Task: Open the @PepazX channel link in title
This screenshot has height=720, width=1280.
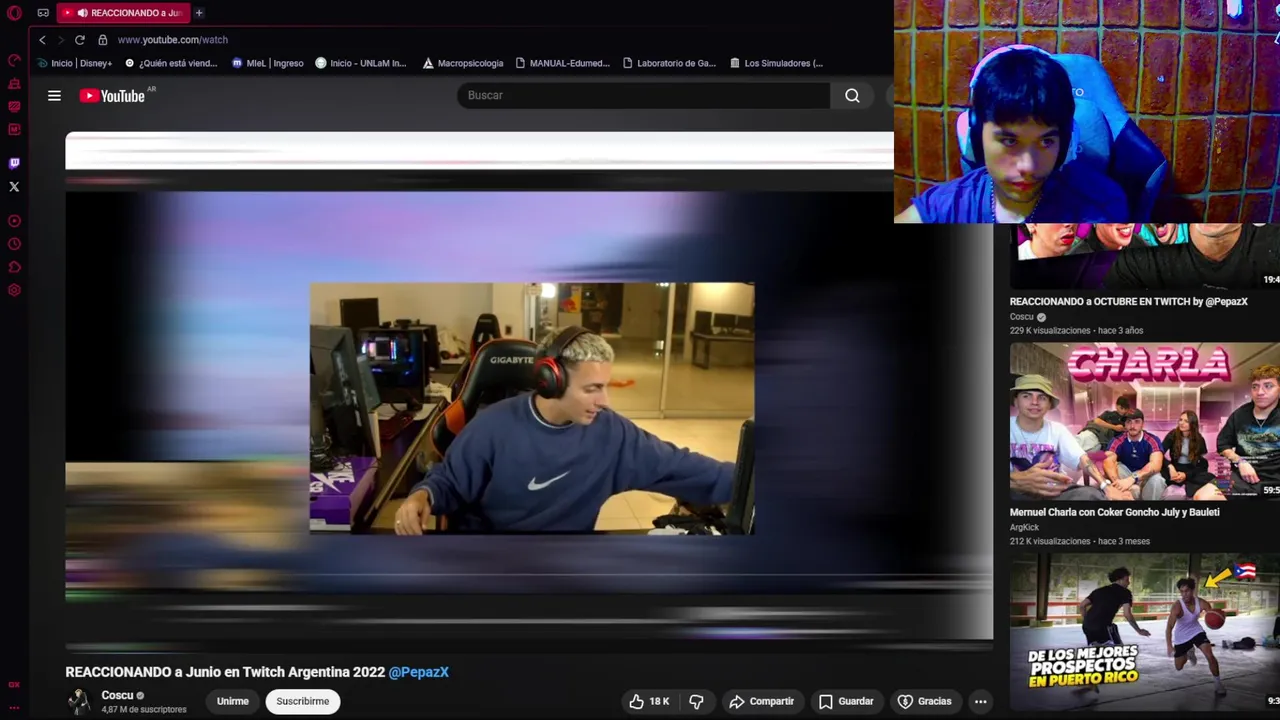Action: click(418, 672)
